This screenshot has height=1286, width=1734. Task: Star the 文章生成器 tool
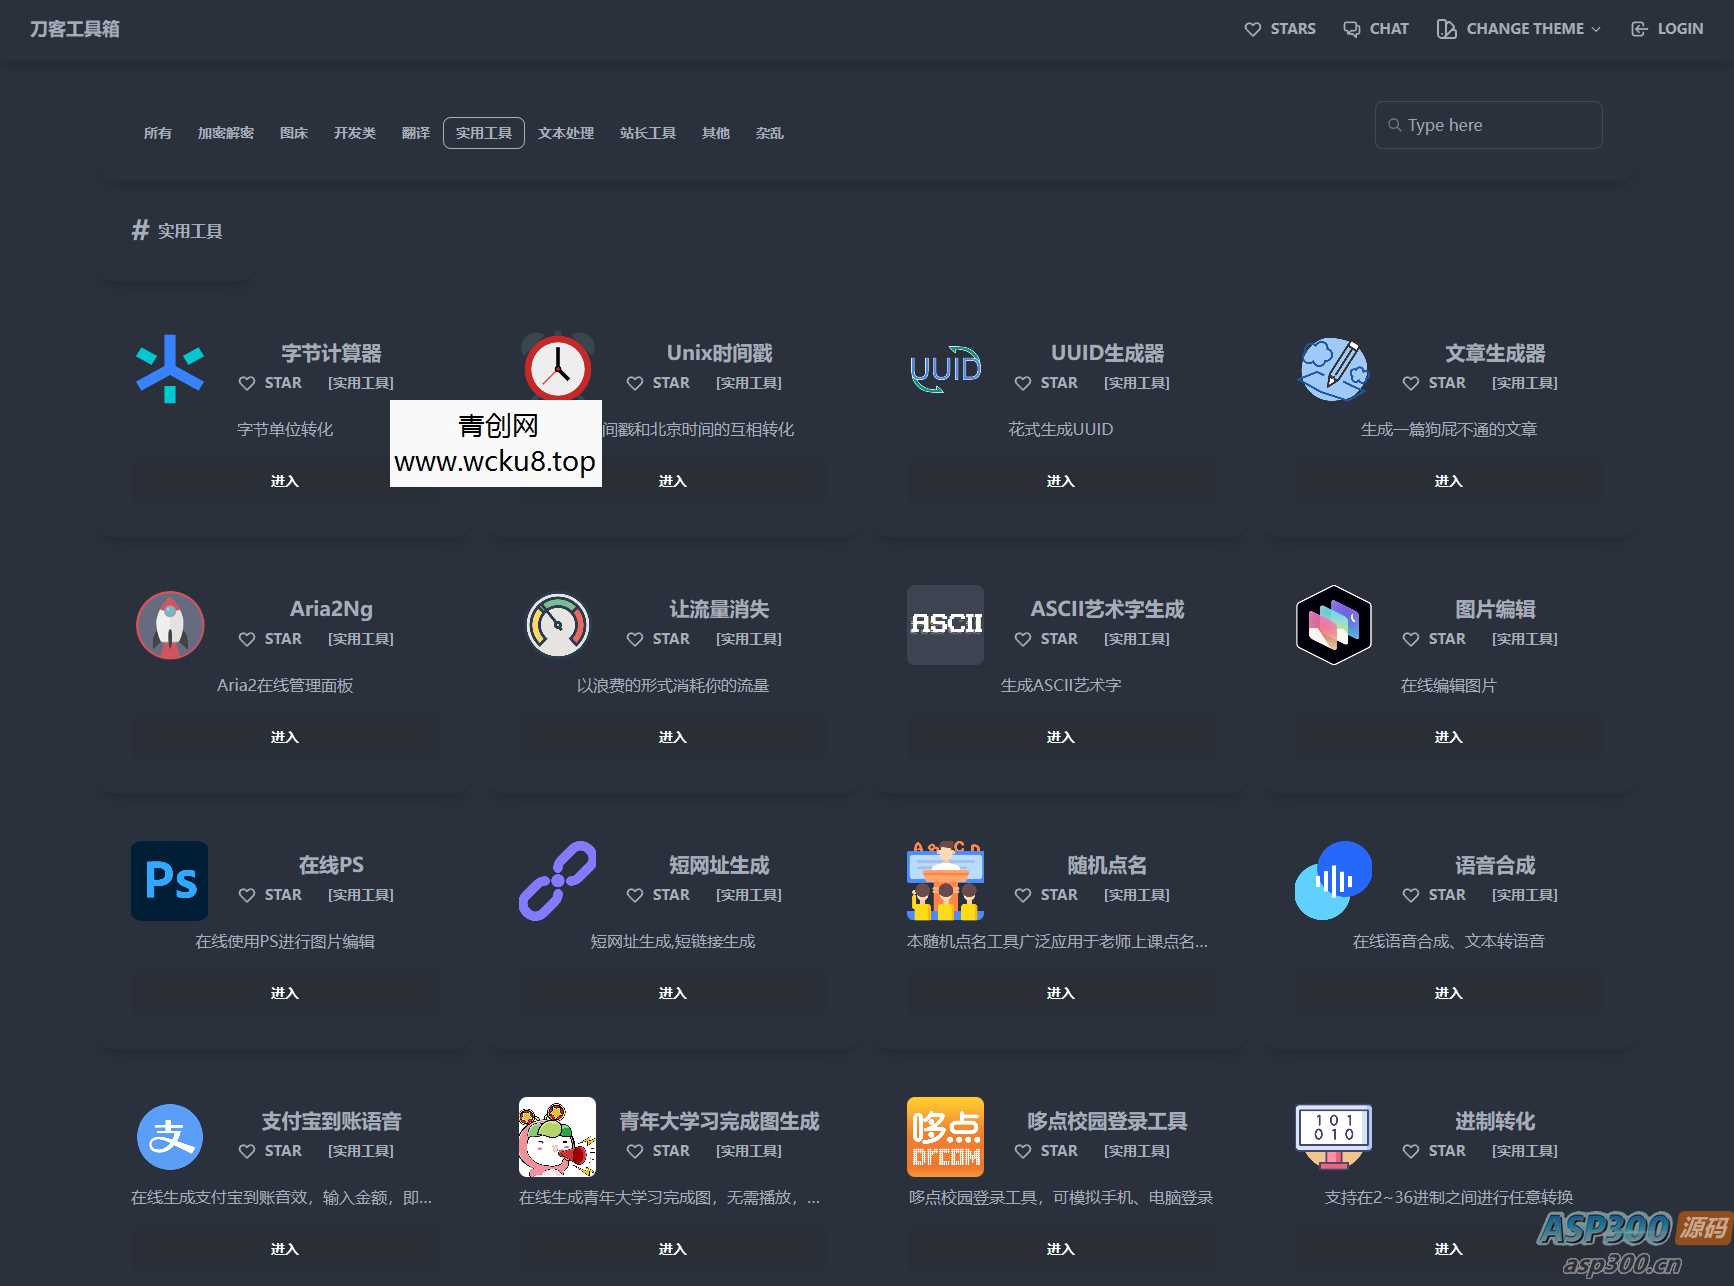[1434, 382]
